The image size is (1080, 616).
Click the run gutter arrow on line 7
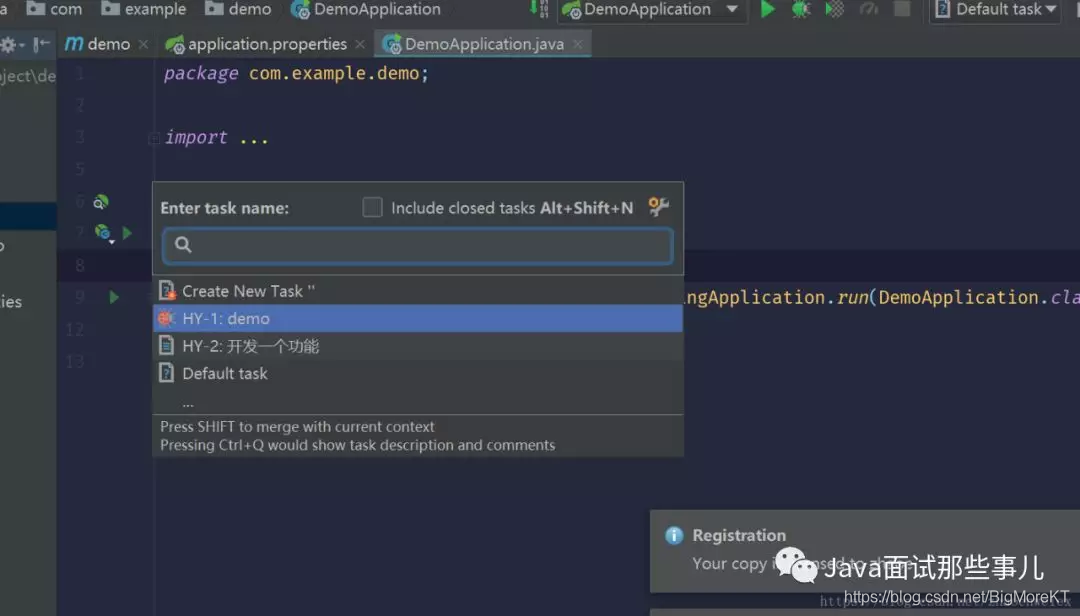(x=127, y=233)
